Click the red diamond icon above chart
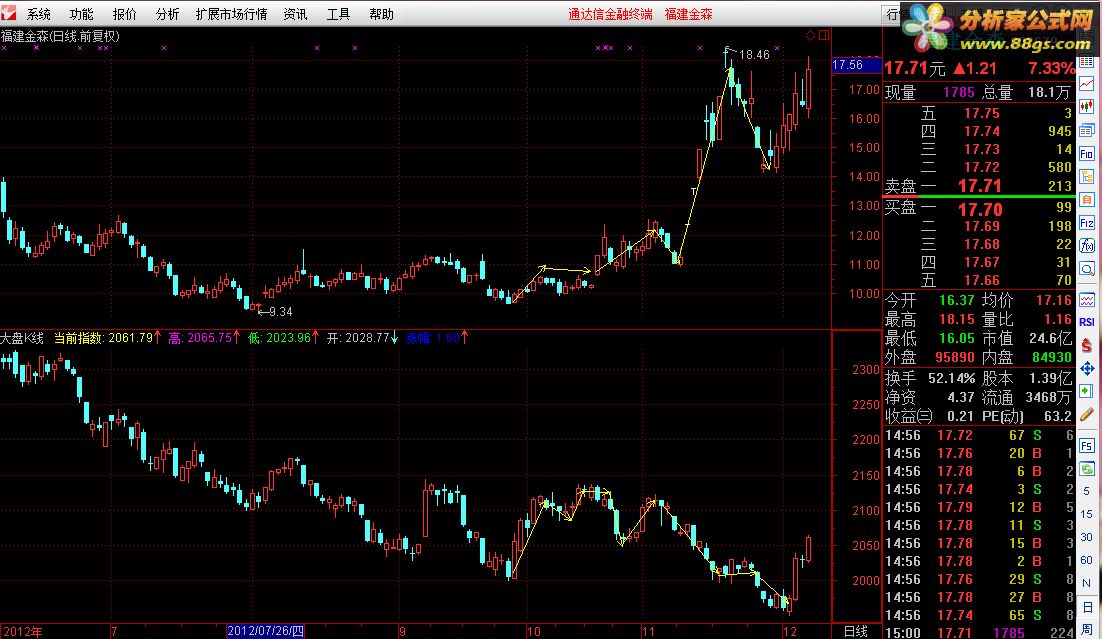 pos(810,35)
